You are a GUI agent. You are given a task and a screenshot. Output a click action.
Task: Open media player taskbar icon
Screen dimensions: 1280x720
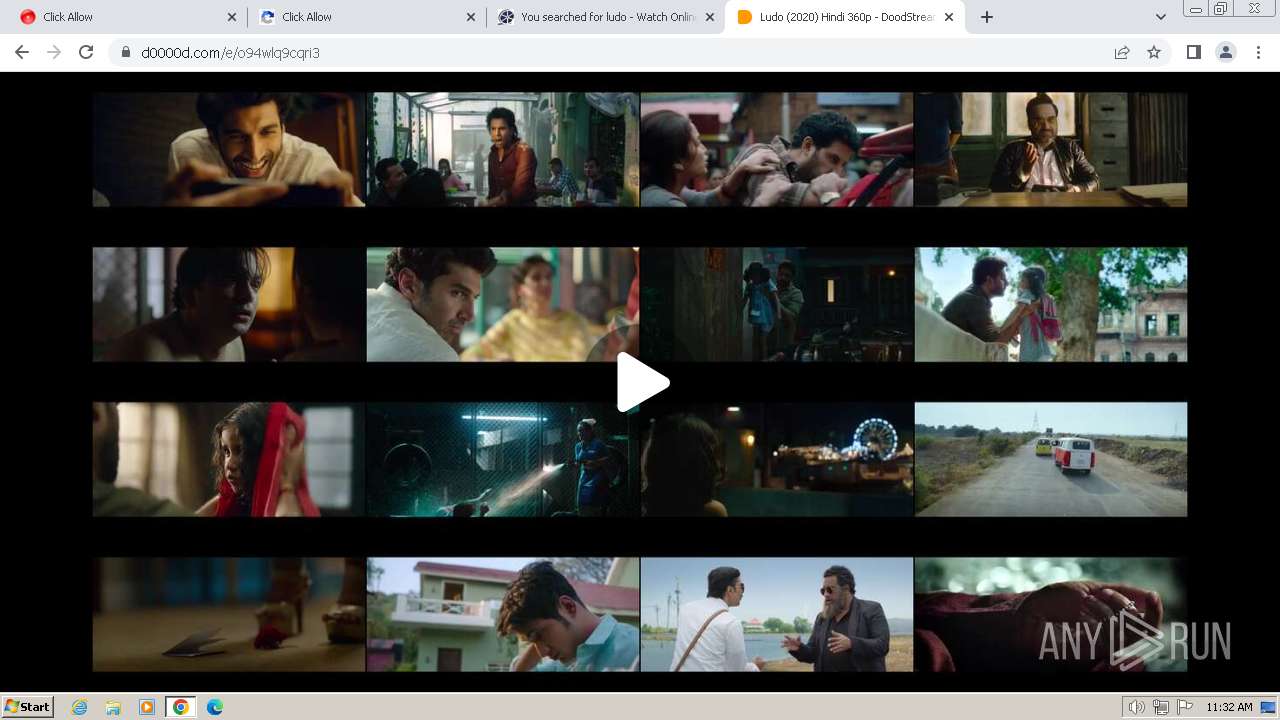[147, 707]
